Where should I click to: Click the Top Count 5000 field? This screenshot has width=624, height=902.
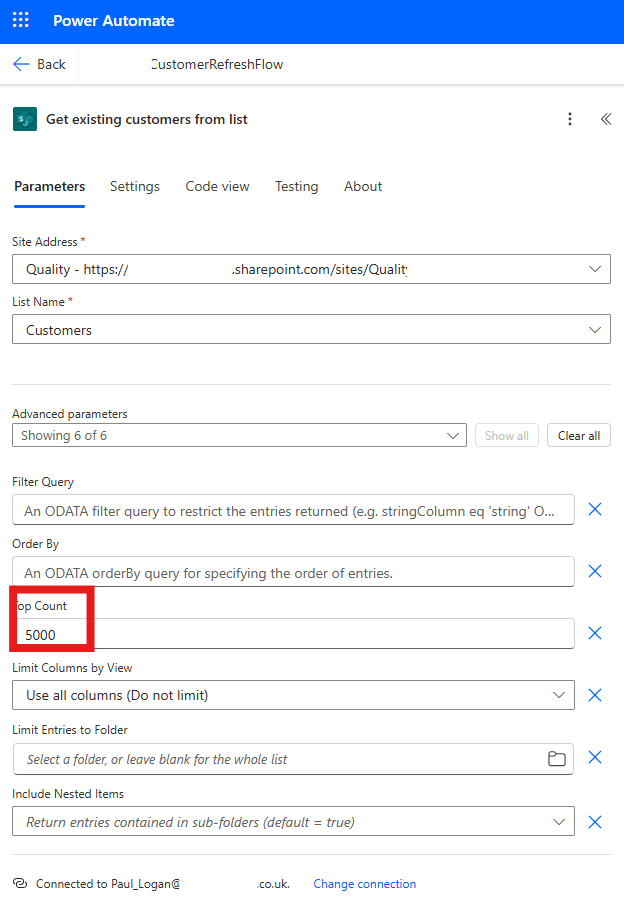coord(293,634)
